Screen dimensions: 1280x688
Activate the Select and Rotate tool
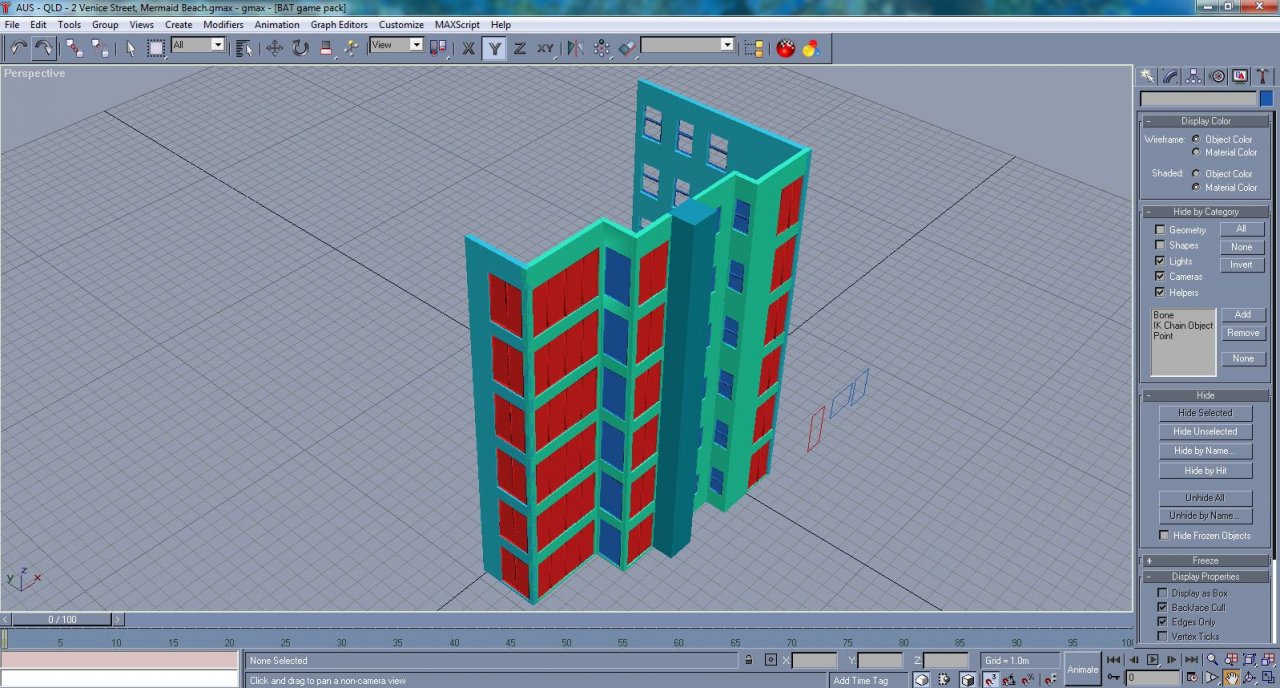300,47
